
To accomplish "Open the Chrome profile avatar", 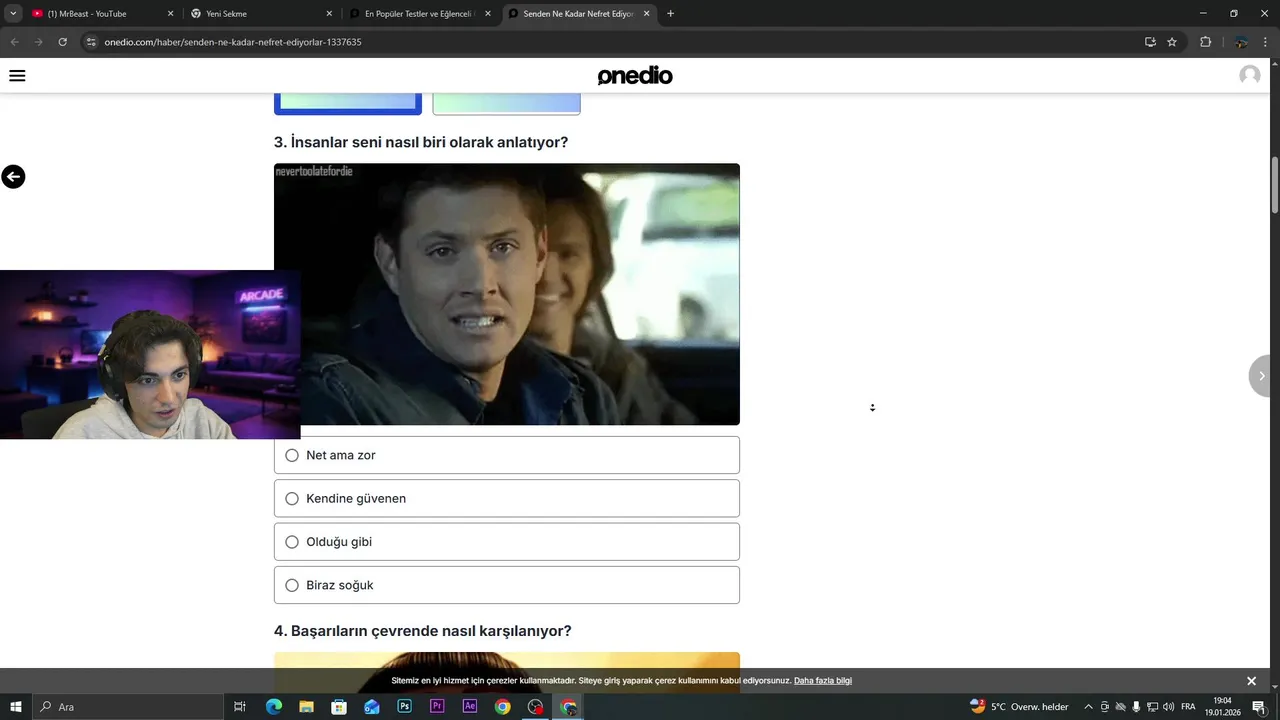I will tap(1241, 42).
